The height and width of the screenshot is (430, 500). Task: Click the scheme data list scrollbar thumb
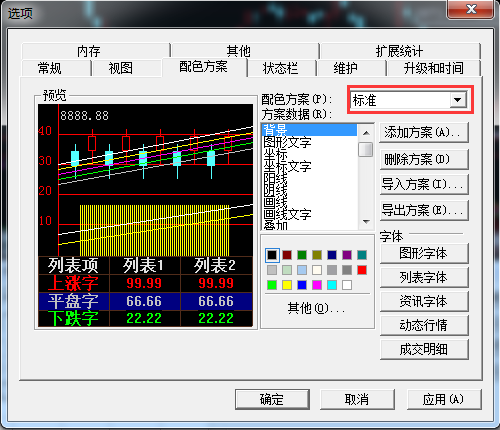(x=366, y=149)
